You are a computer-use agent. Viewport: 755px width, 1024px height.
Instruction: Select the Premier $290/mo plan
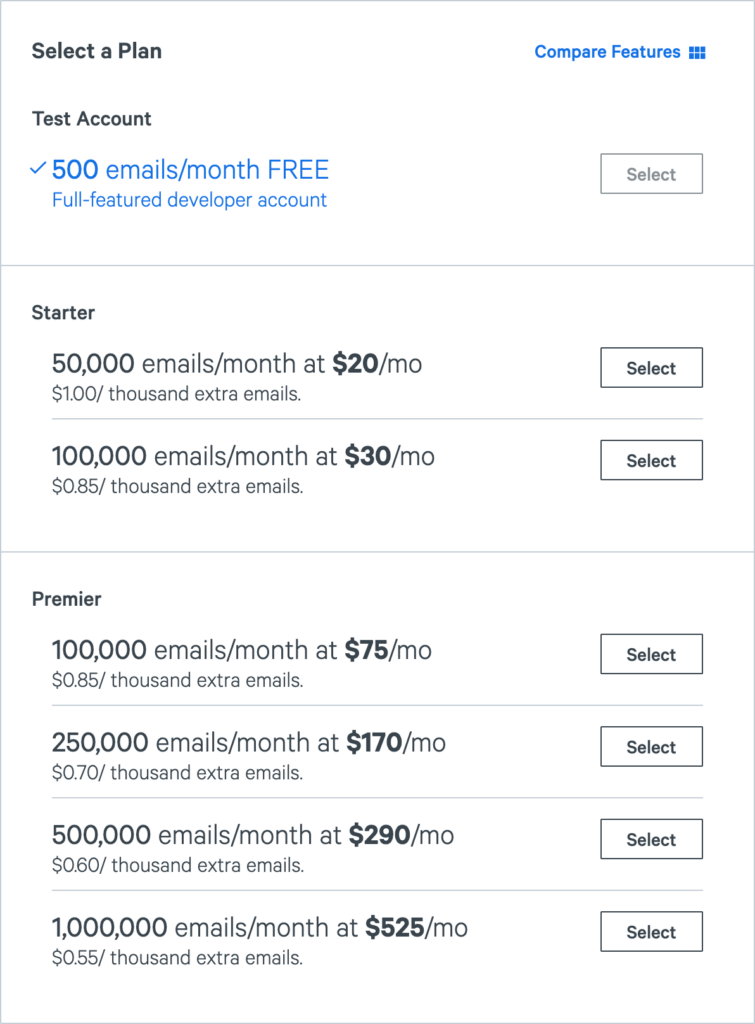pyautogui.click(x=651, y=840)
